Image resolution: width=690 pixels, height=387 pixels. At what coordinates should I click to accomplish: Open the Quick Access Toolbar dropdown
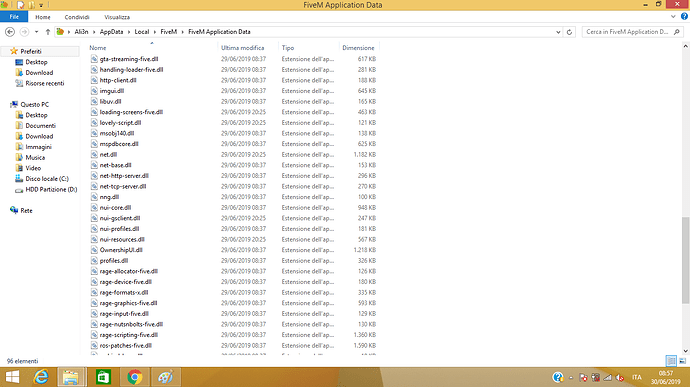point(41,5)
